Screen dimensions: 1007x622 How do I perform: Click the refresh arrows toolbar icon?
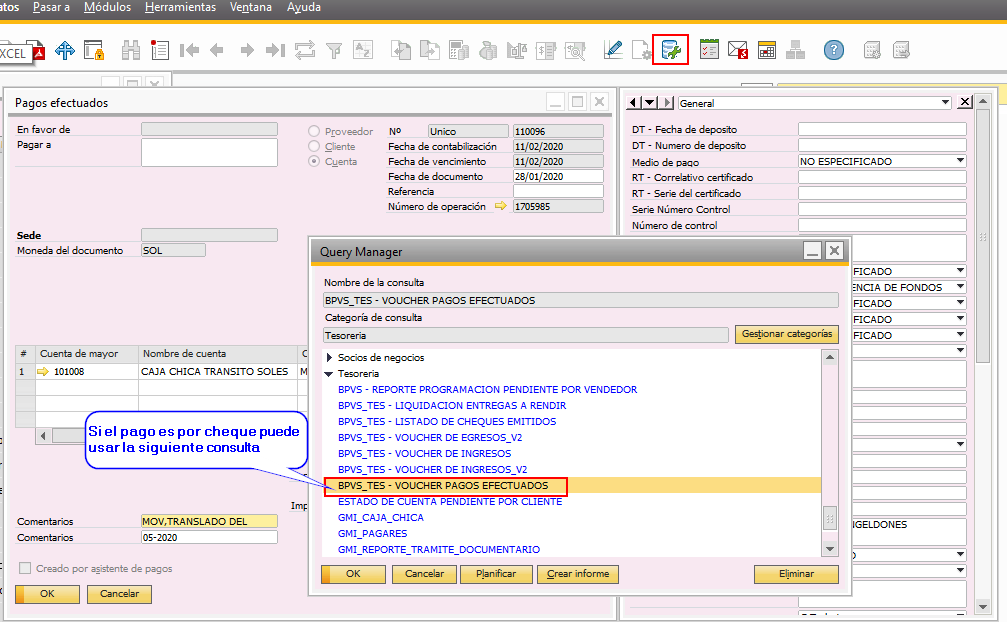[305, 50]
